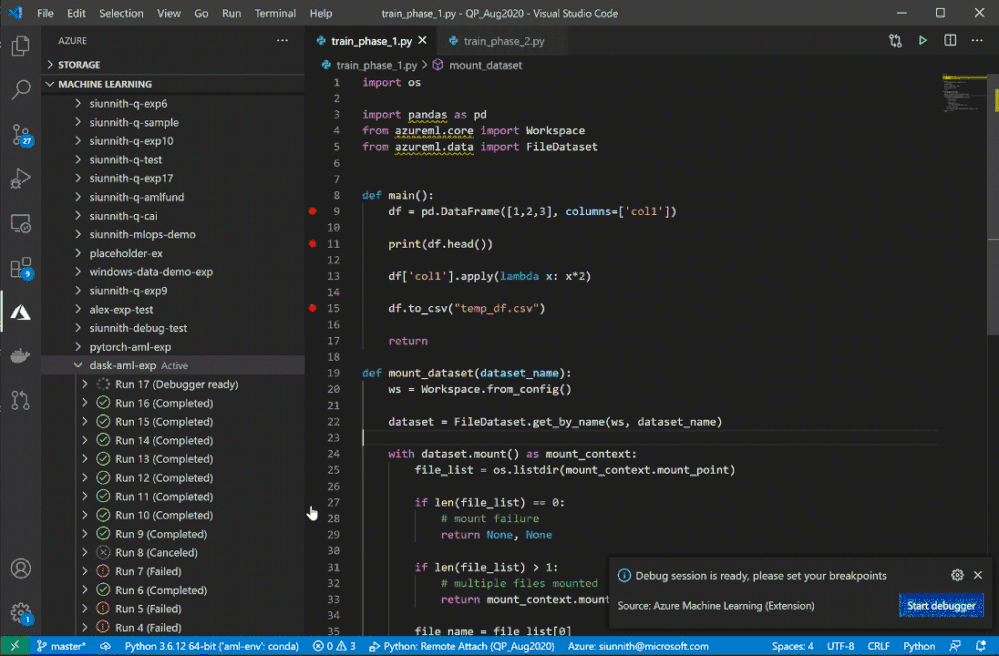Click Split Editor icon in editor toolbar

(950, 41)
